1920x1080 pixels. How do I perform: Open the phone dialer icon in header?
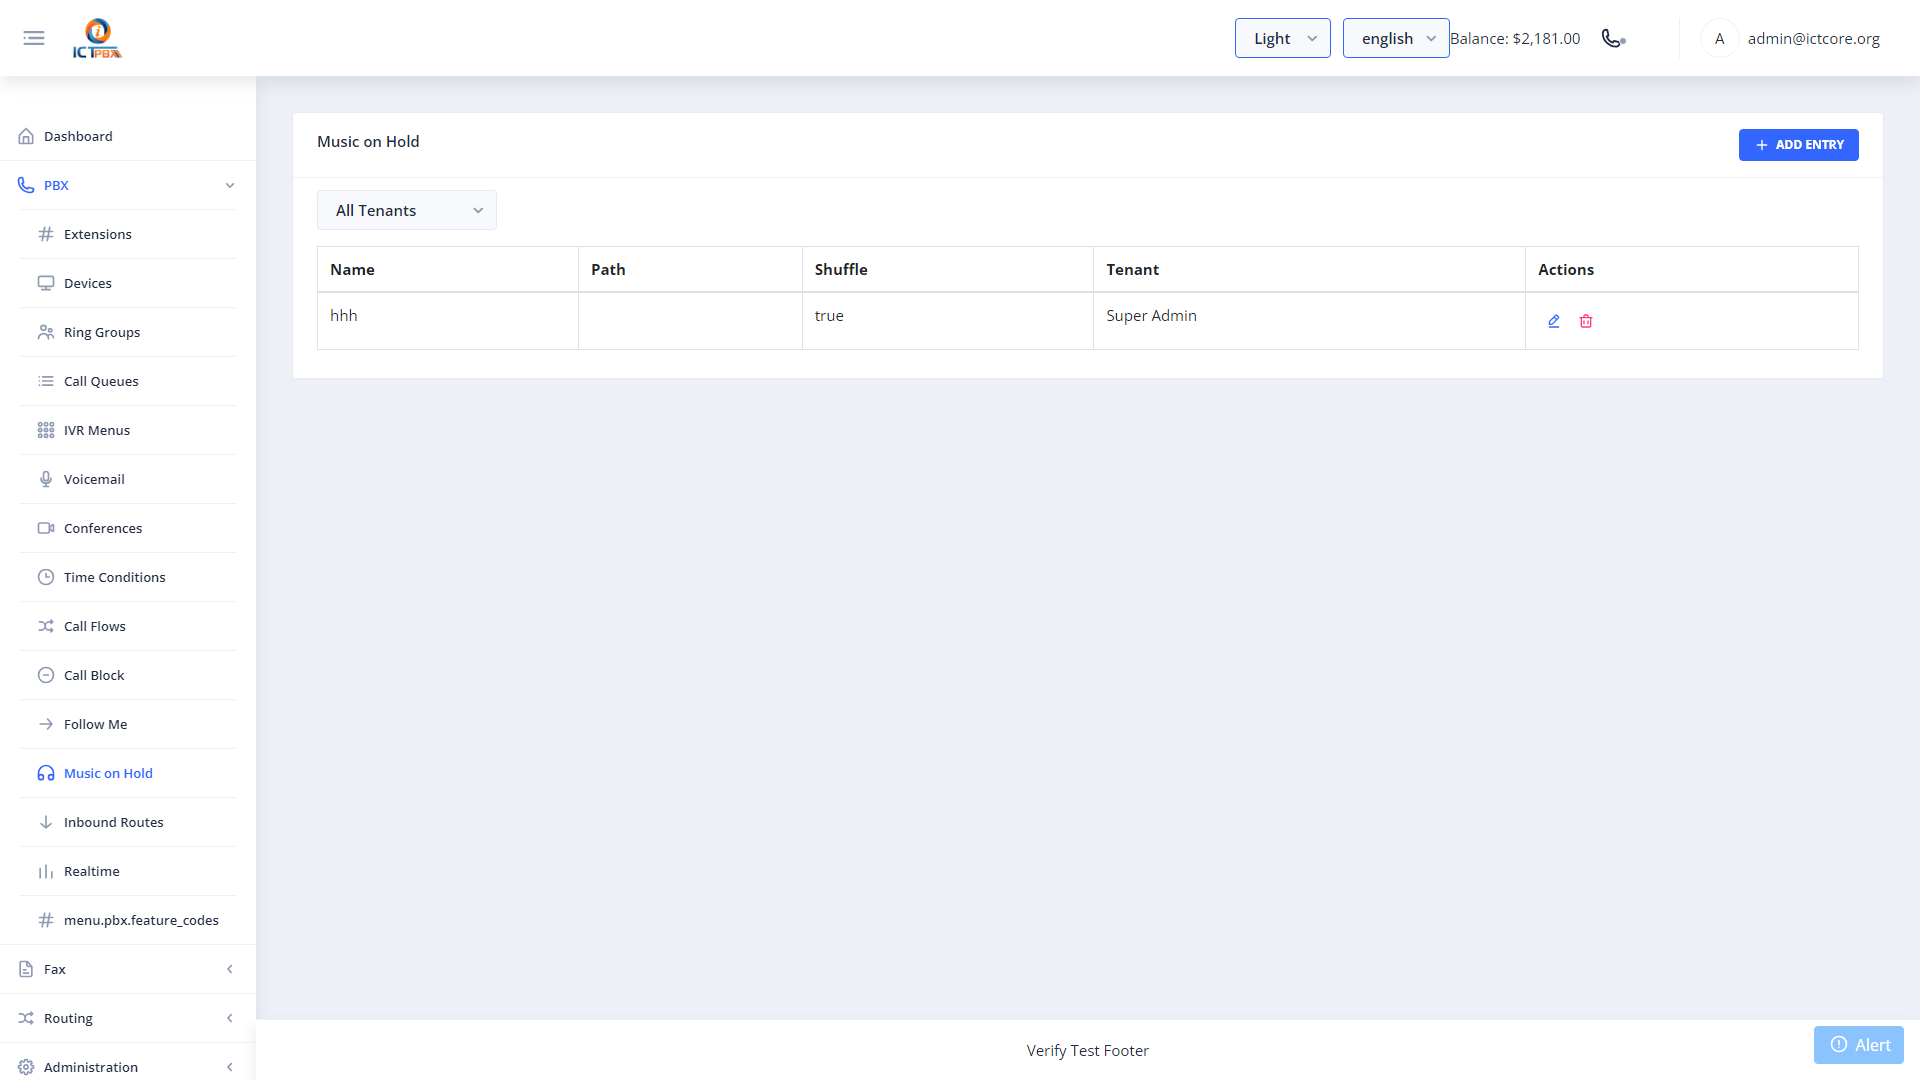[x=1613, y=38]
